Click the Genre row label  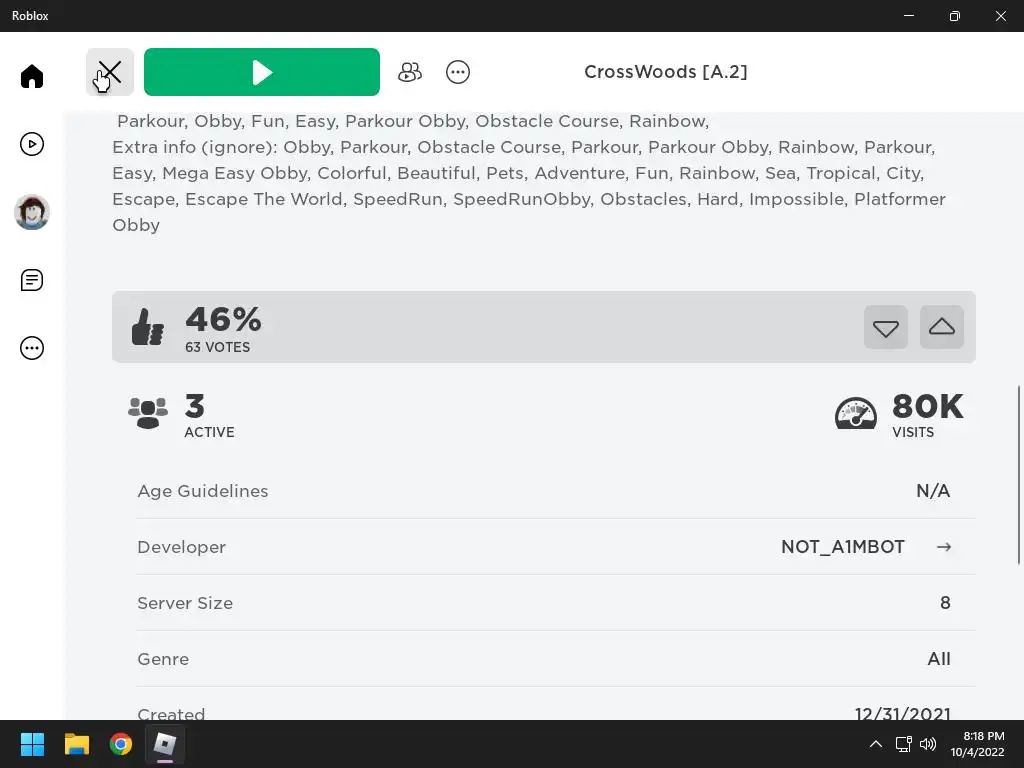point(163,659)
